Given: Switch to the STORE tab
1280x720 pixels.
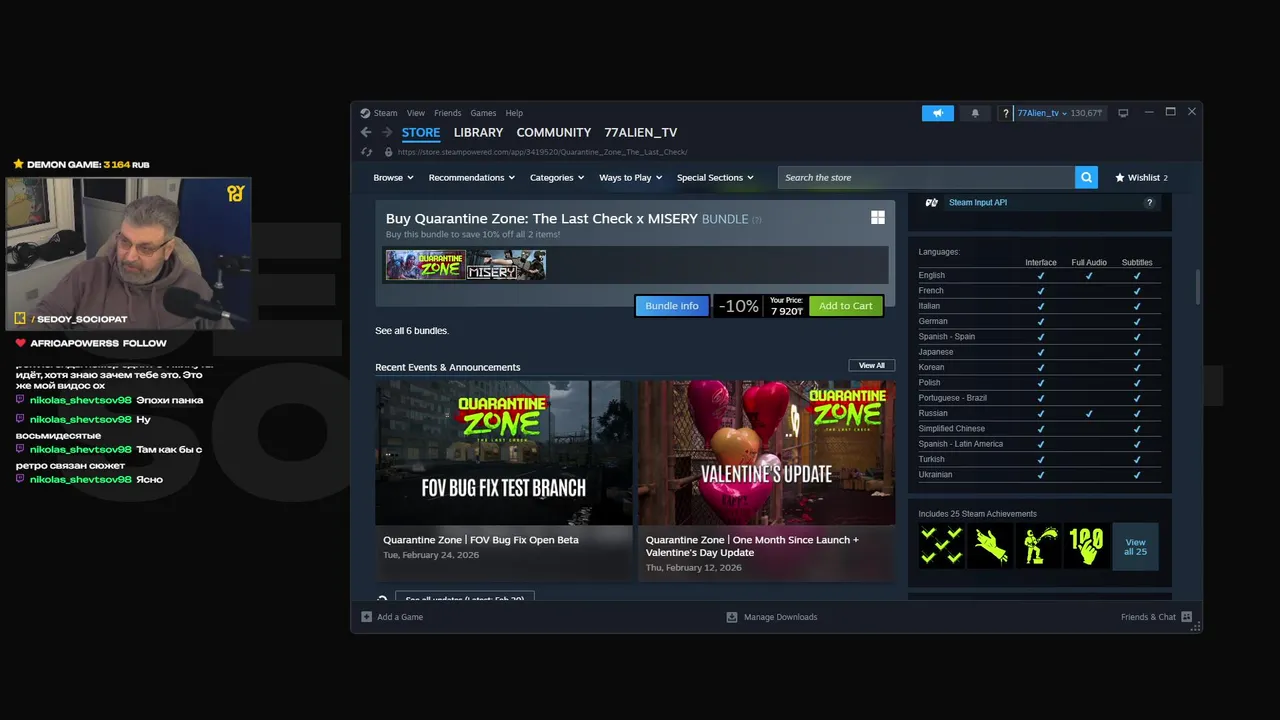Looking at the screenshot, I should [421, 132].
